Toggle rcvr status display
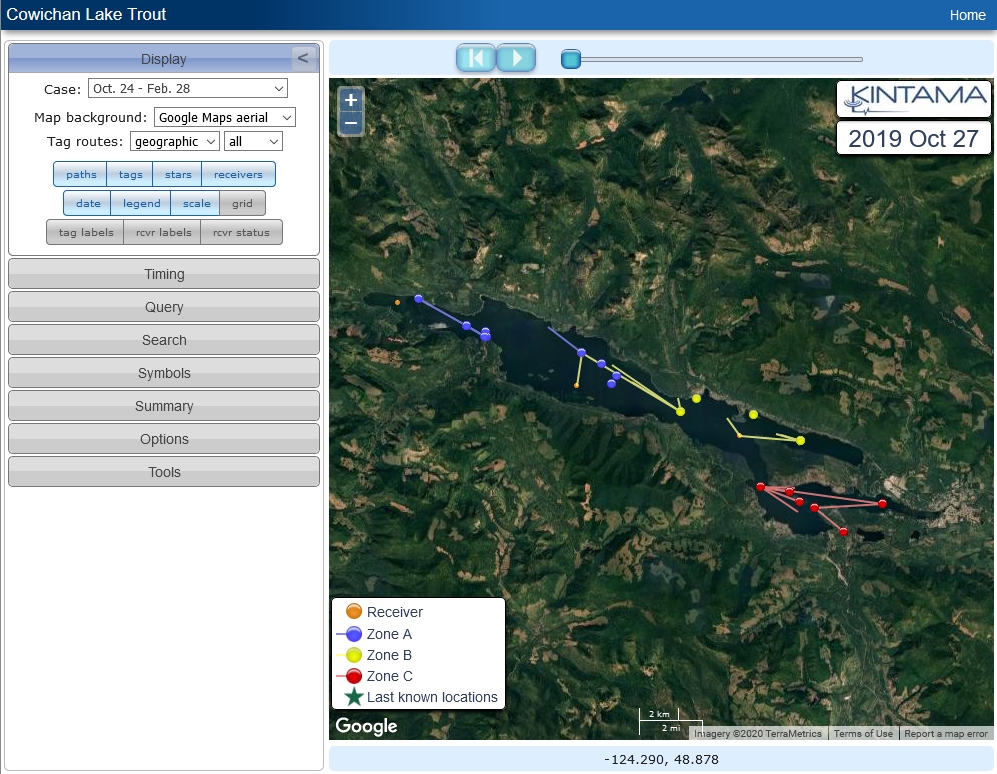 [x=241, y=233]
